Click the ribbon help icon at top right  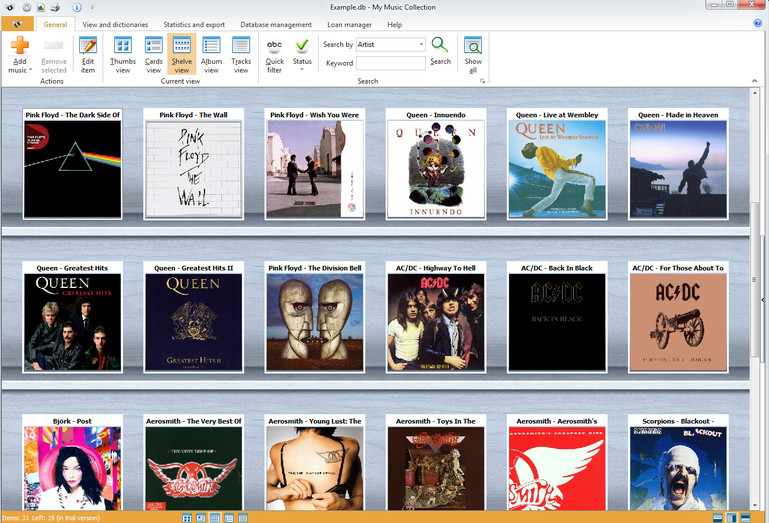[x=758, y=23]
